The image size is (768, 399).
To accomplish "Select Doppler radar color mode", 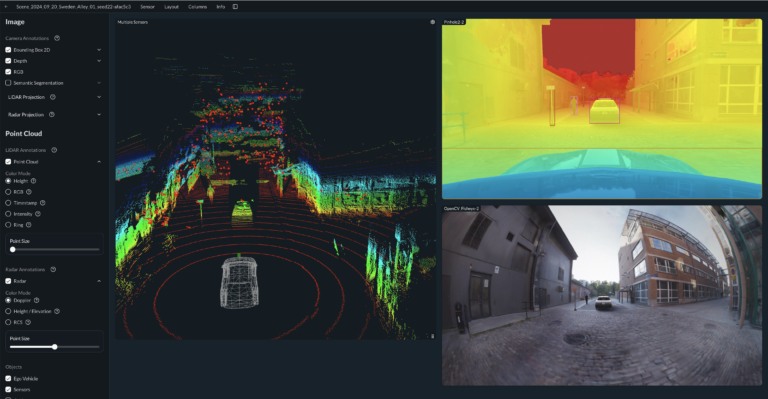I will tap(8, 300).
